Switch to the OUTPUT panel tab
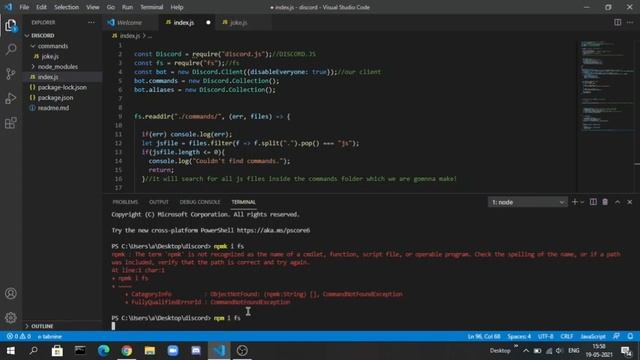Viewport: 640px width, 360px height. [x=159, y=202]
